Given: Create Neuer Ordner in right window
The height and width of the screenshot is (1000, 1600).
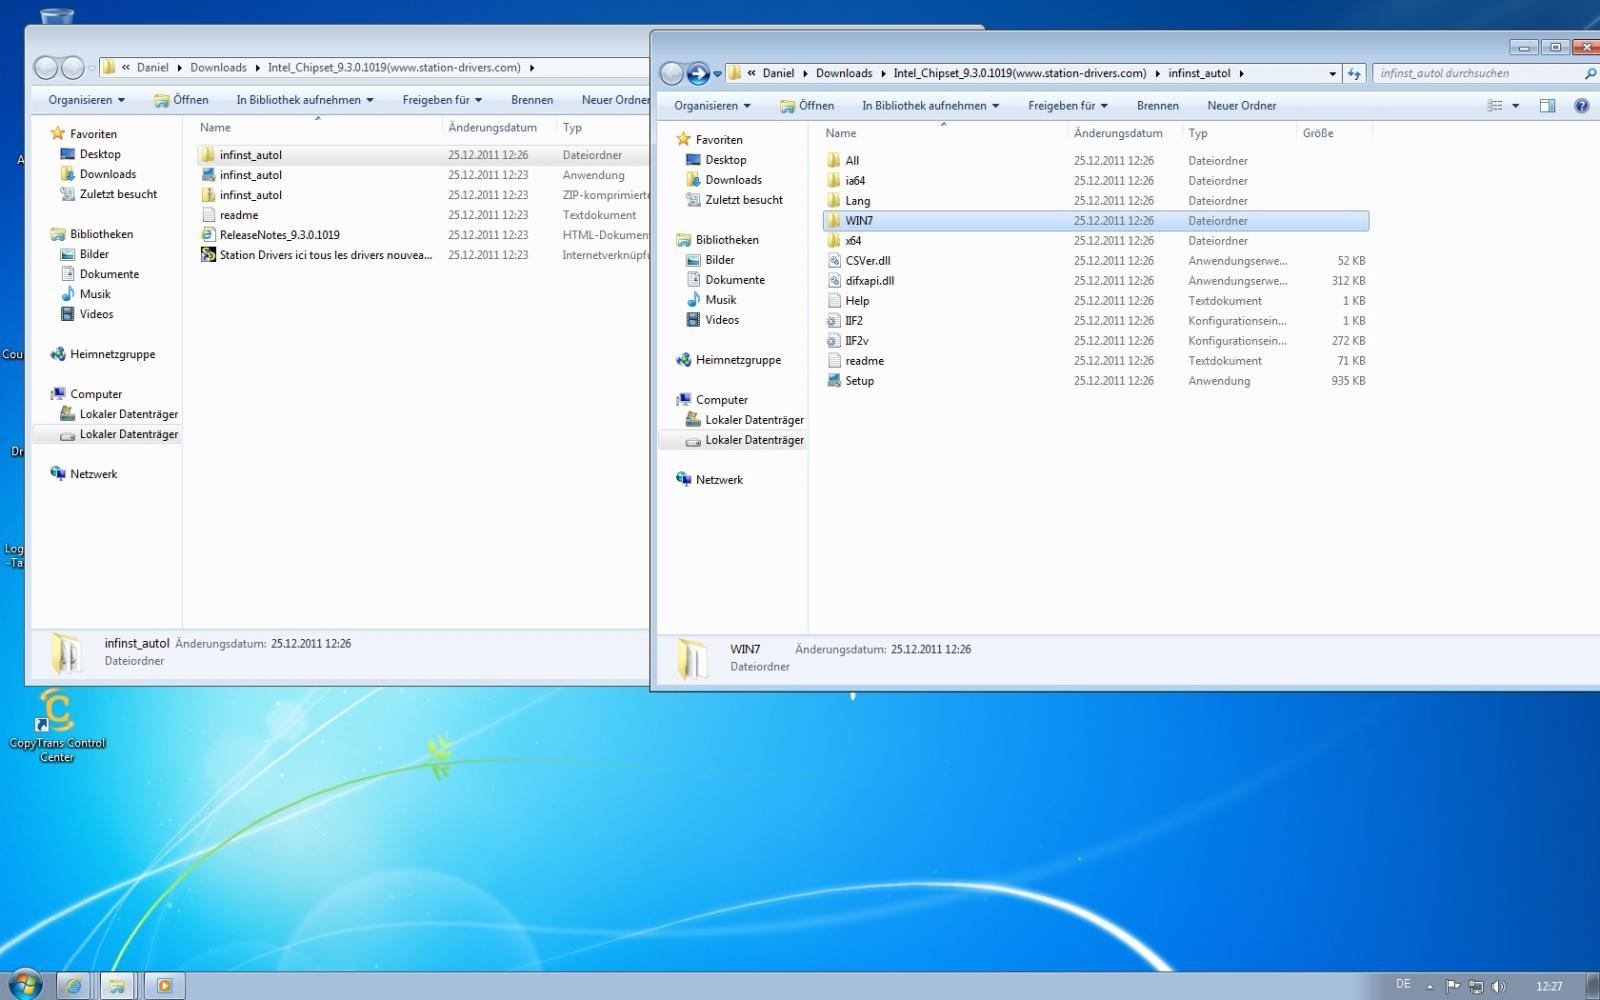Looking at the screenshot, I should click(1241, 106).
